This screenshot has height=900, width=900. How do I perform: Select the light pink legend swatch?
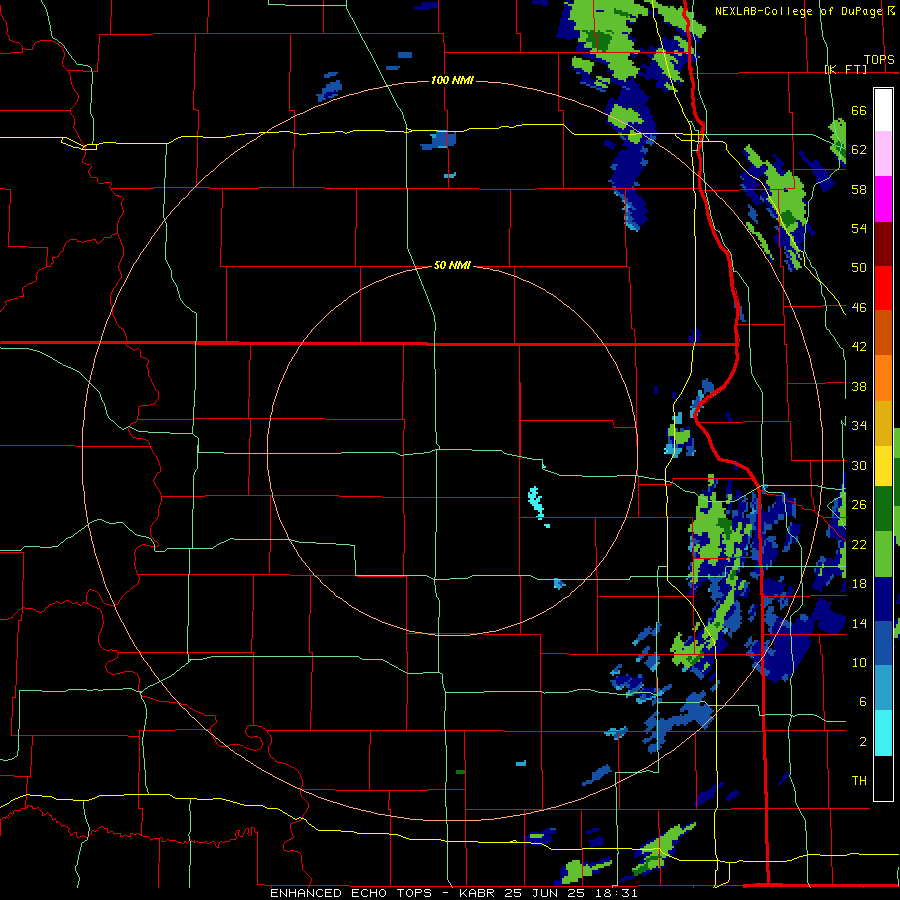[883, 153]
